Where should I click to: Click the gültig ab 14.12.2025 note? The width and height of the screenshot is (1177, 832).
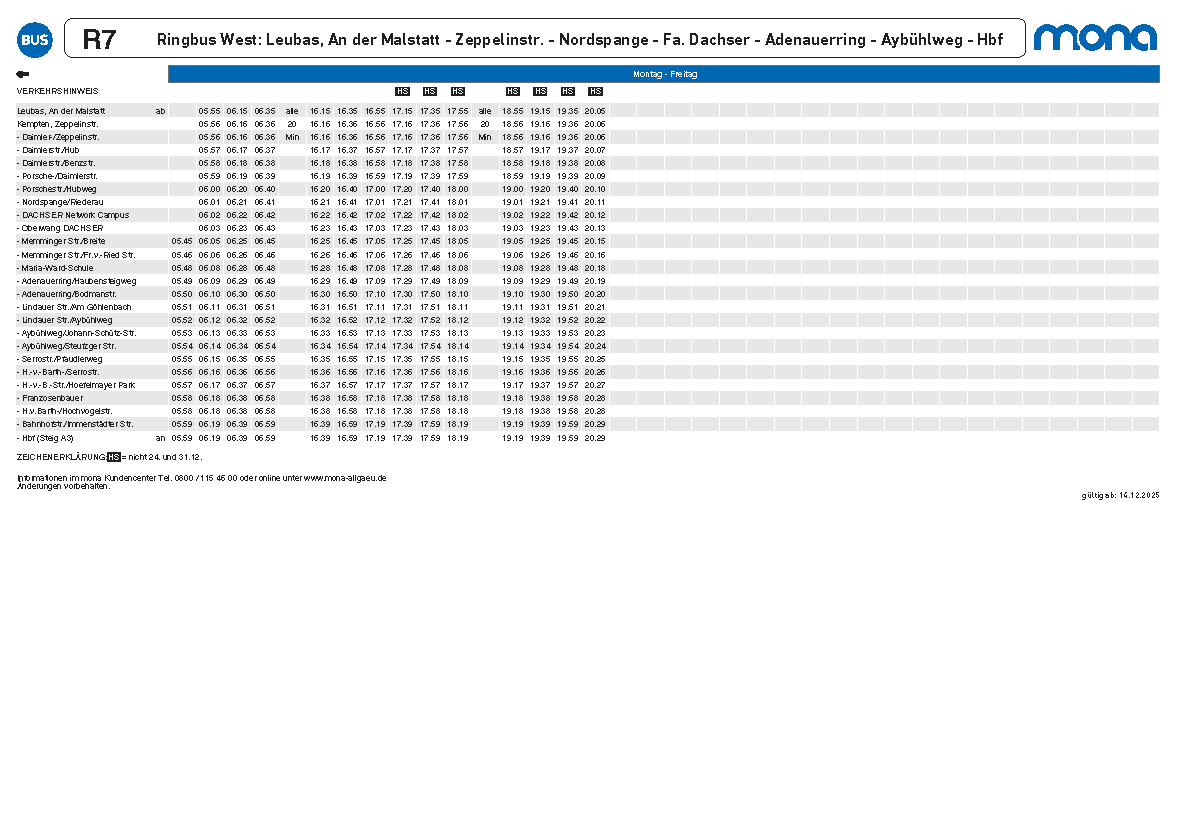tap(1120, 495)
